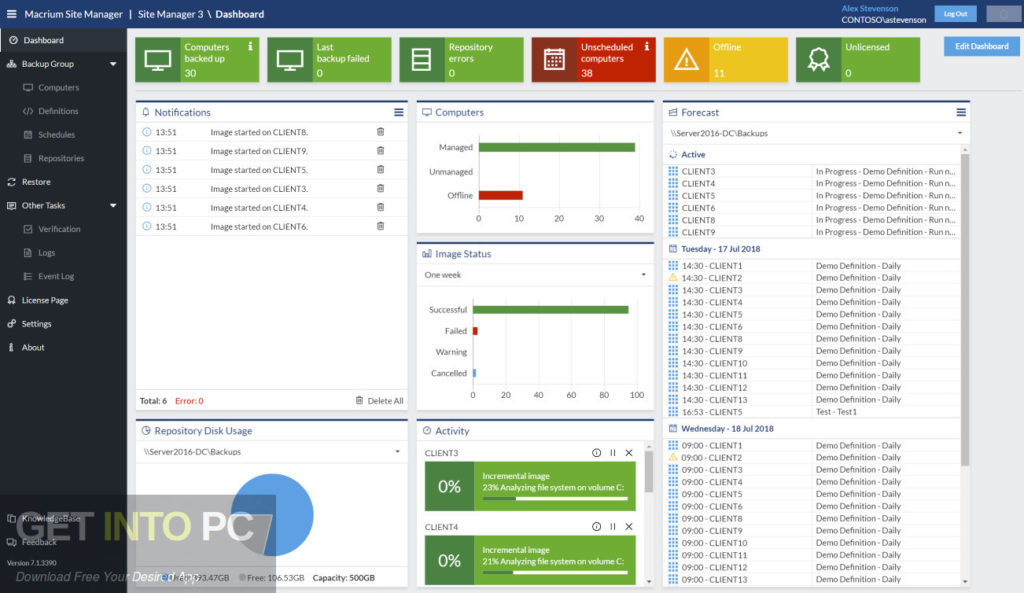Viewport: 1024px width, 593px height.
Task: Open the Settings page from sidebar
Action: (36, 323)
